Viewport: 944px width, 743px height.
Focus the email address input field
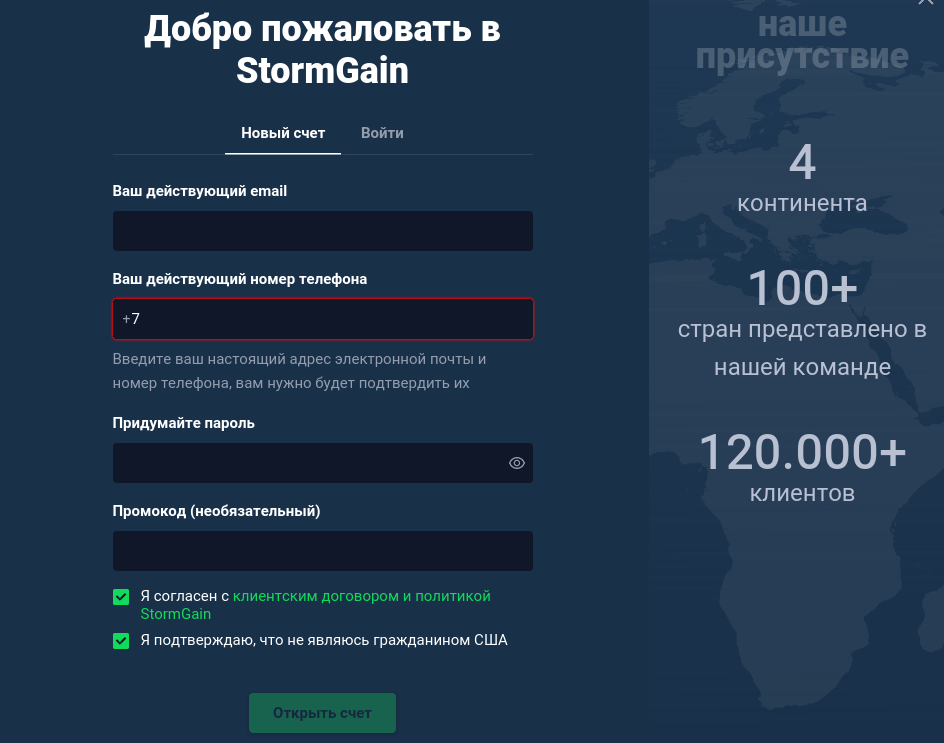coord(322,231)
